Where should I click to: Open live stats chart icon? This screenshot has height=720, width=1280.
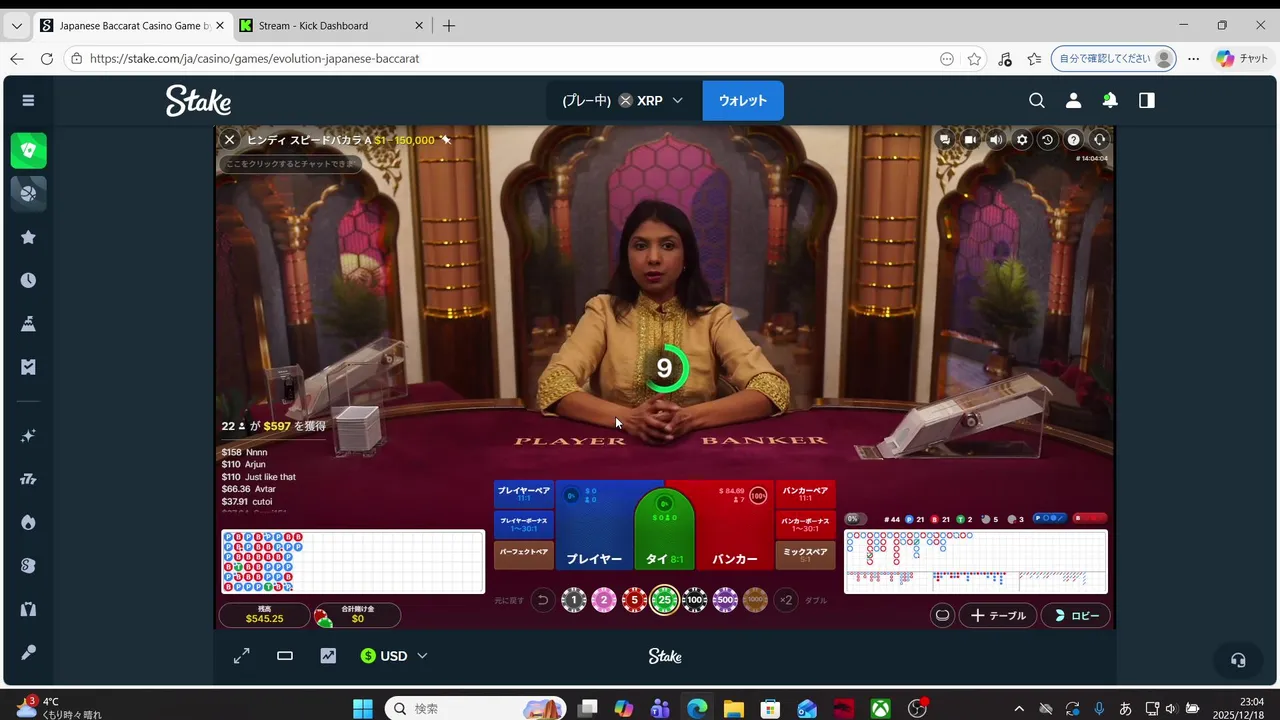[328, 656]
